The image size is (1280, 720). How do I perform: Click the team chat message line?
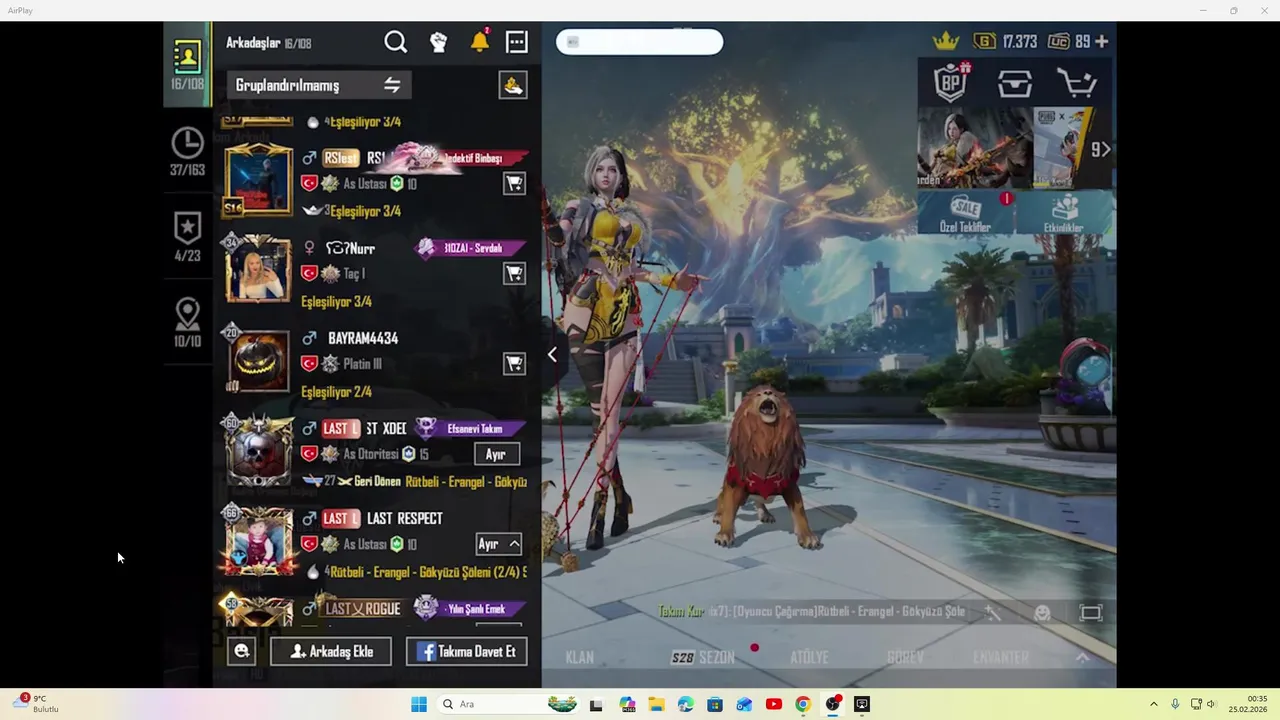[811, 612]
